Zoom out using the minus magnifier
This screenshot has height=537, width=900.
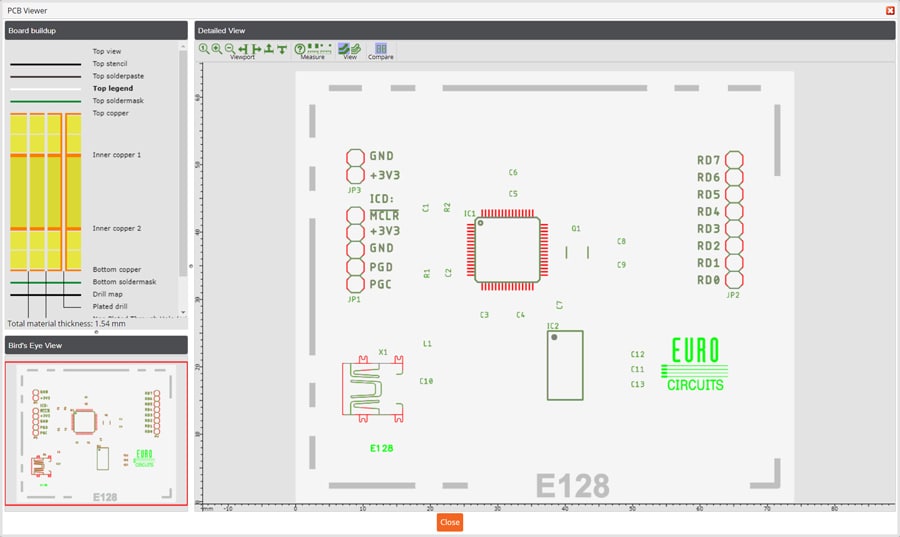tap(230, 49)
